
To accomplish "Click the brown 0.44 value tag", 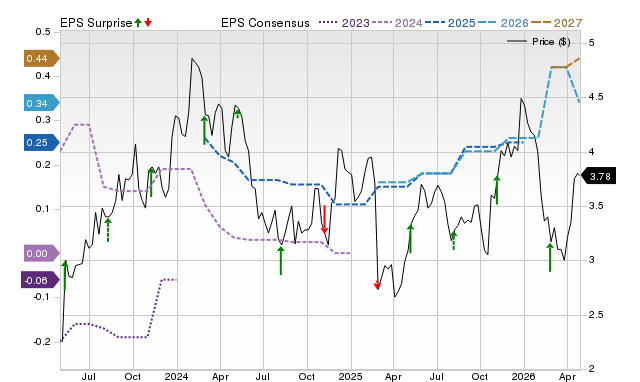I will [x=42, y=58].
